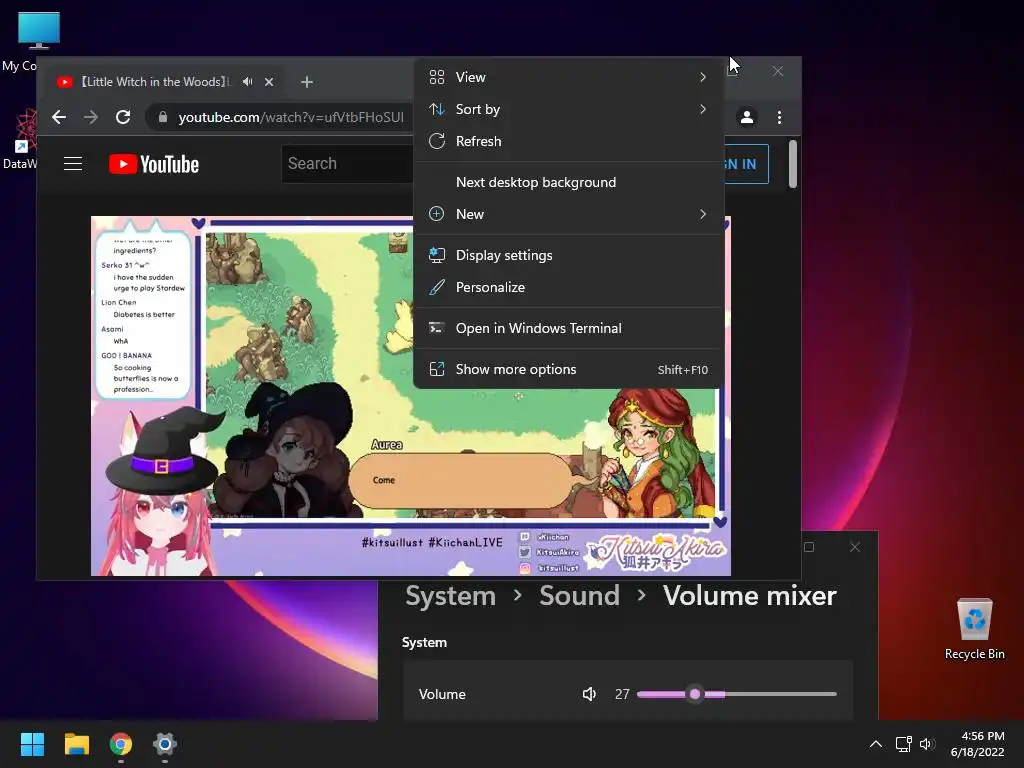Select the Recycle Bin desktop icon
The height and width of the screenshot is (768, 1024).
(x=974, y=629)
